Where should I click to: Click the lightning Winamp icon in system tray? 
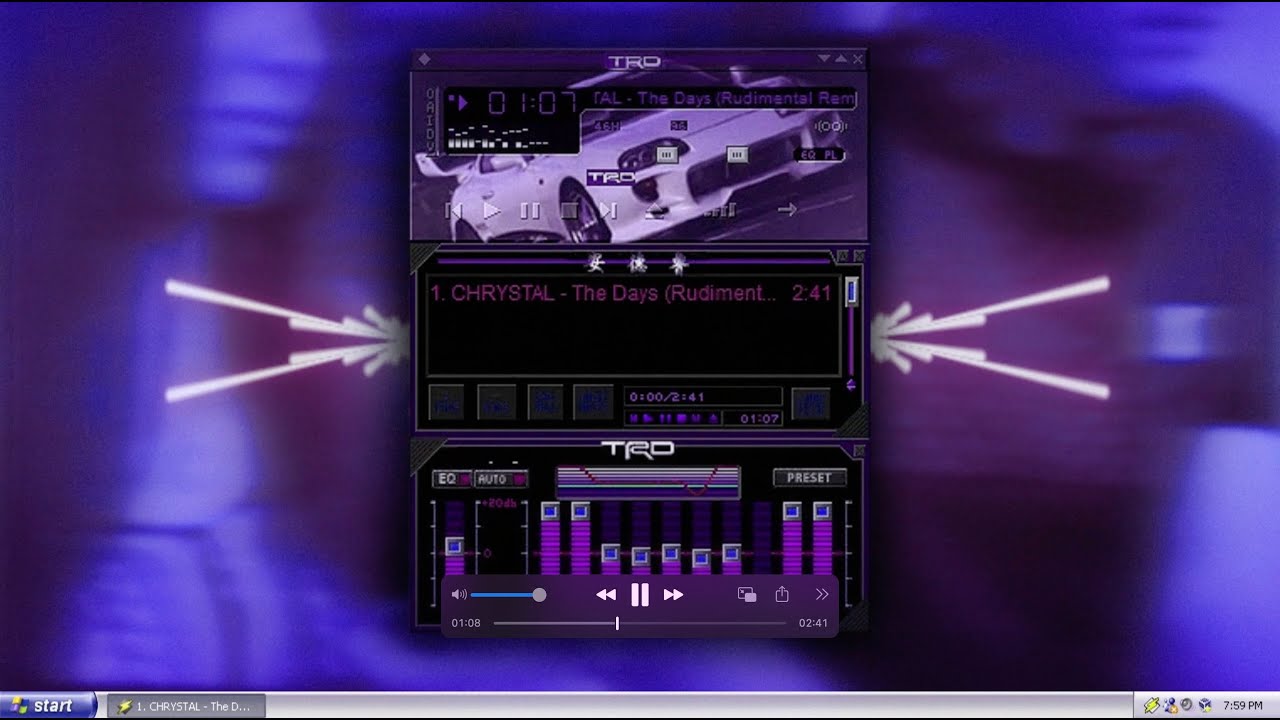1152,705
